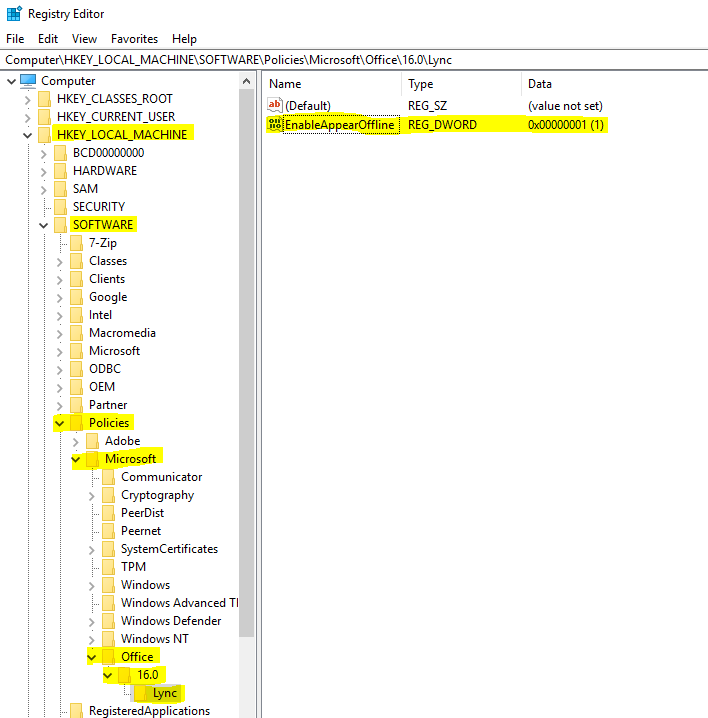The width and height of the screenshot is (708, 718).
Task: Click the BCD00000000 folder icon
Action: pyautogui.click(x=60, y=153)
